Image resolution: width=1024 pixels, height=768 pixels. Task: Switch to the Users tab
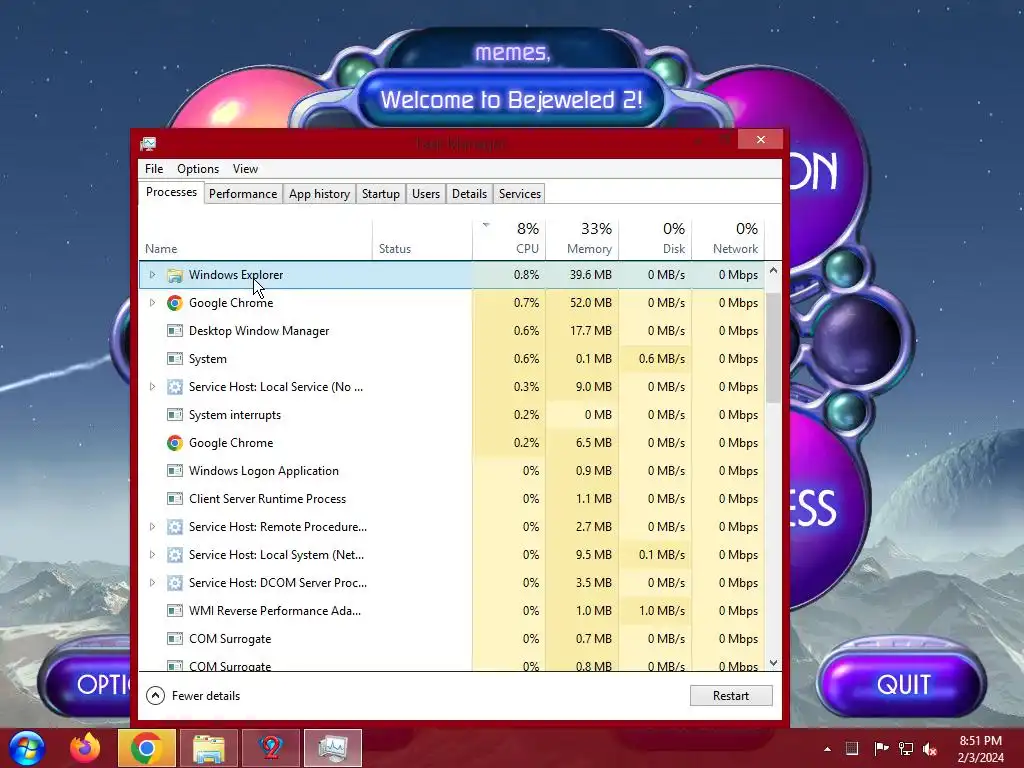(426, 194)
